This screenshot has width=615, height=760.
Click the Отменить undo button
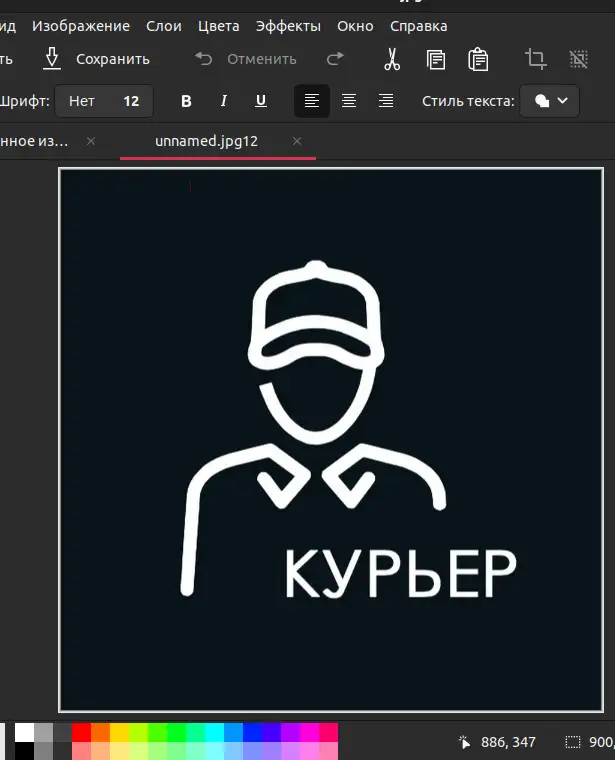point(246,59)
